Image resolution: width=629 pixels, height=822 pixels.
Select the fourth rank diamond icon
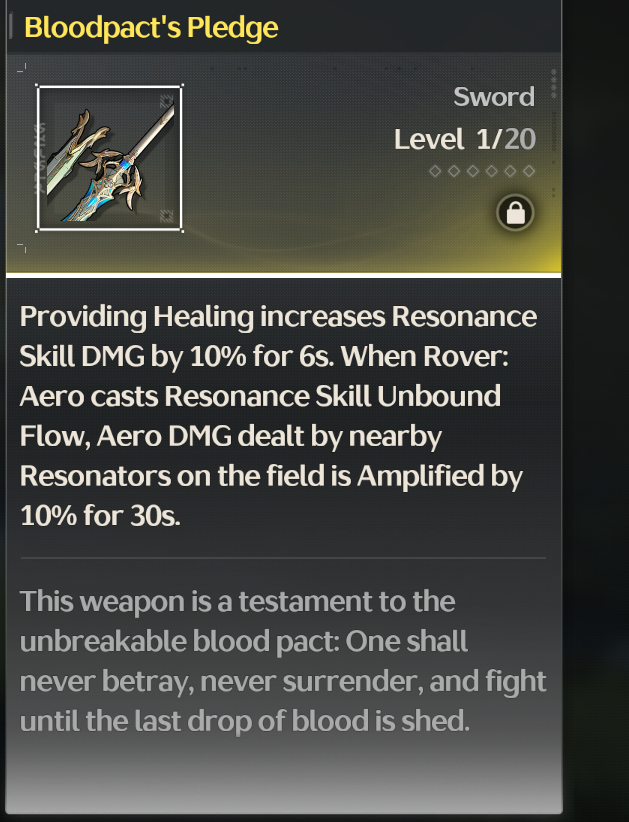491,171
